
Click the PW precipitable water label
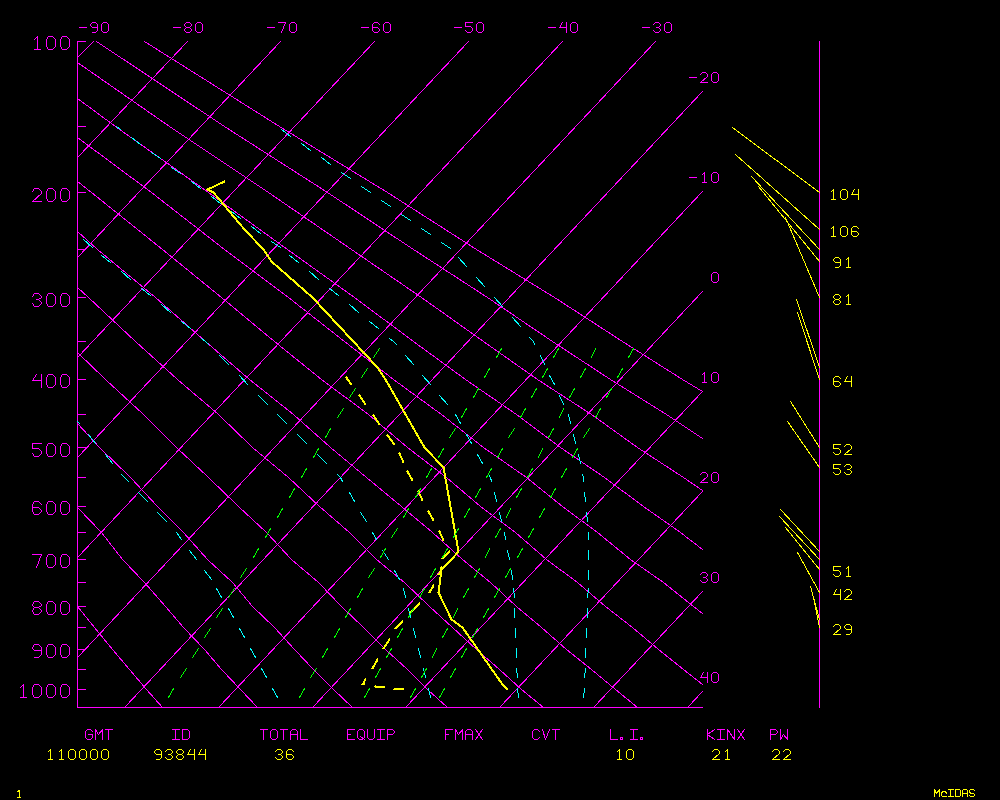(780, 735)
